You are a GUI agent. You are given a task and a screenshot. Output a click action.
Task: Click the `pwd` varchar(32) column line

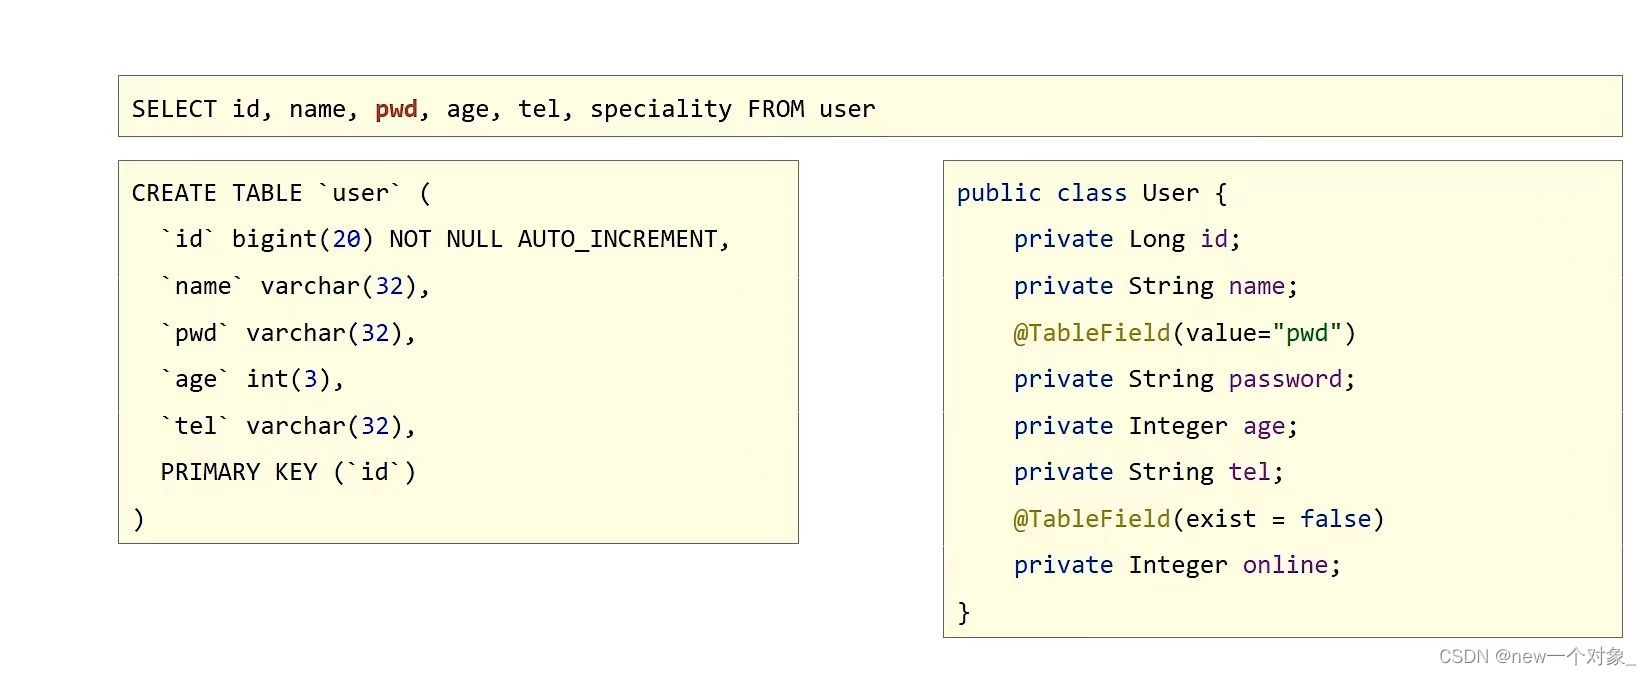click(x=288, y=333)
